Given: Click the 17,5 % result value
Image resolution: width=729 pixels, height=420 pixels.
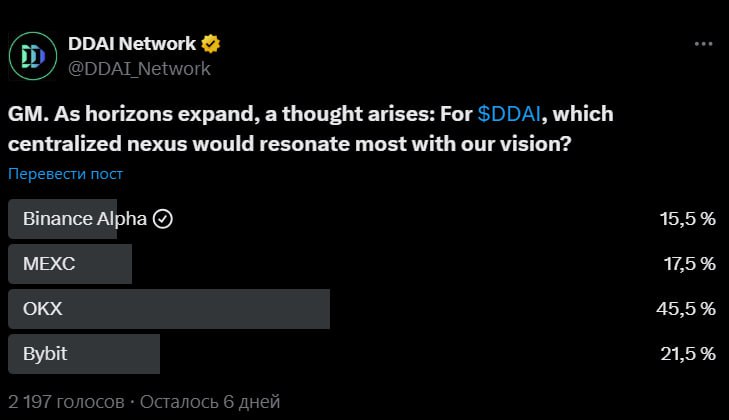Looking at the screenshot, I should [689, 264].
